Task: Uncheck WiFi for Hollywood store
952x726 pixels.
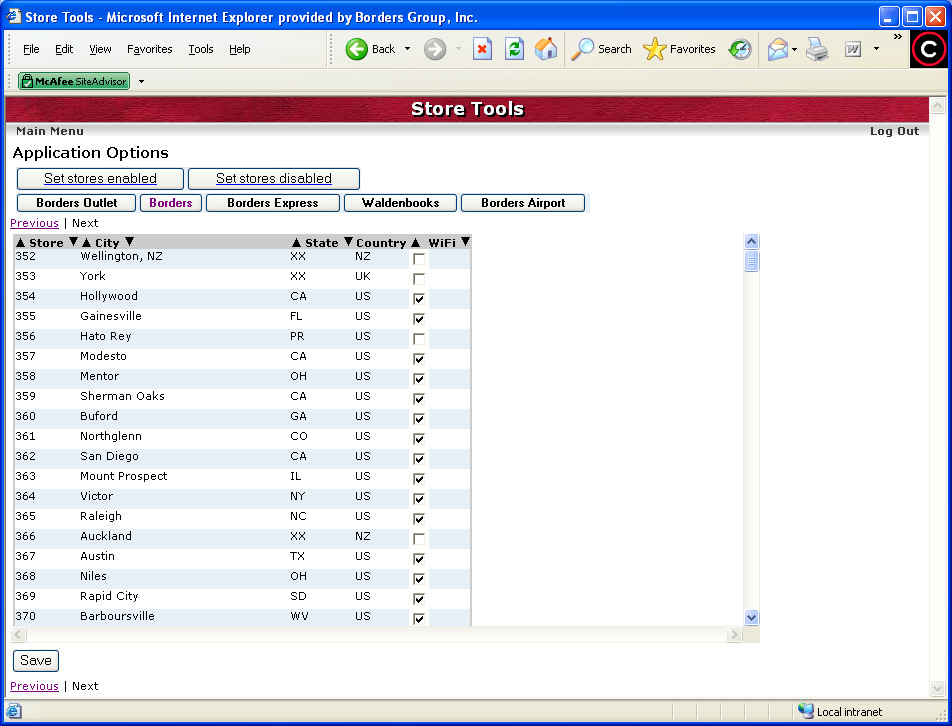Action: pyautogui.click(x=419, y=299)
